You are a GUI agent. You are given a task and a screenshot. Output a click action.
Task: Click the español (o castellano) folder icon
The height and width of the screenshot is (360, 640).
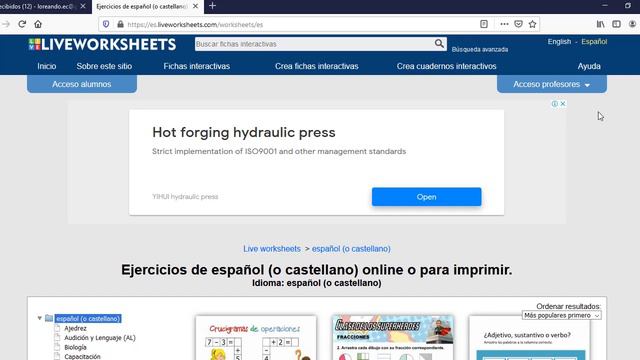coord(49,318)
